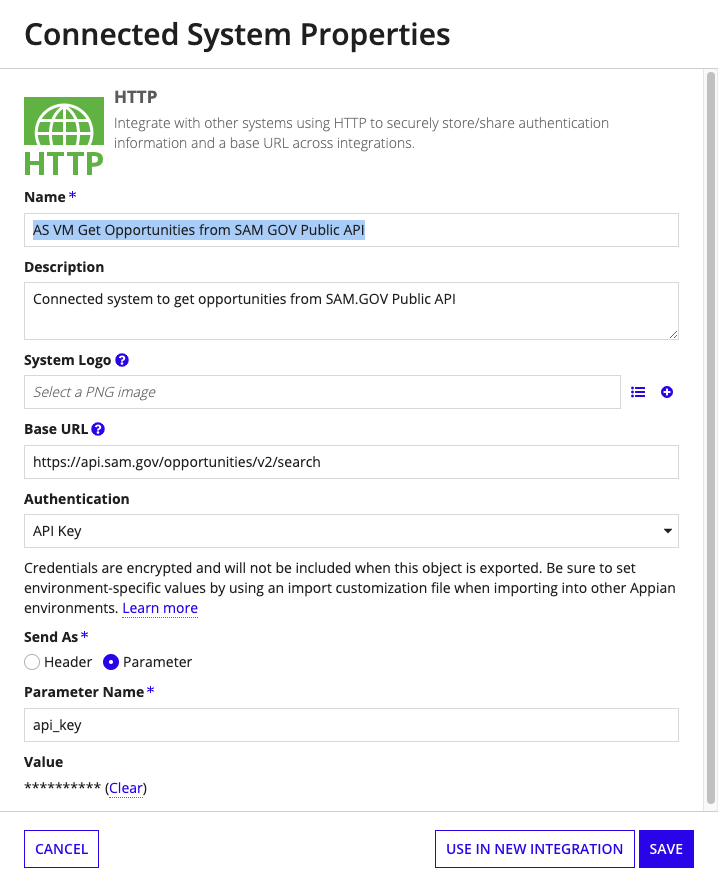
Task: Click the Connected System Properties title
Action: tap(237, 34)
